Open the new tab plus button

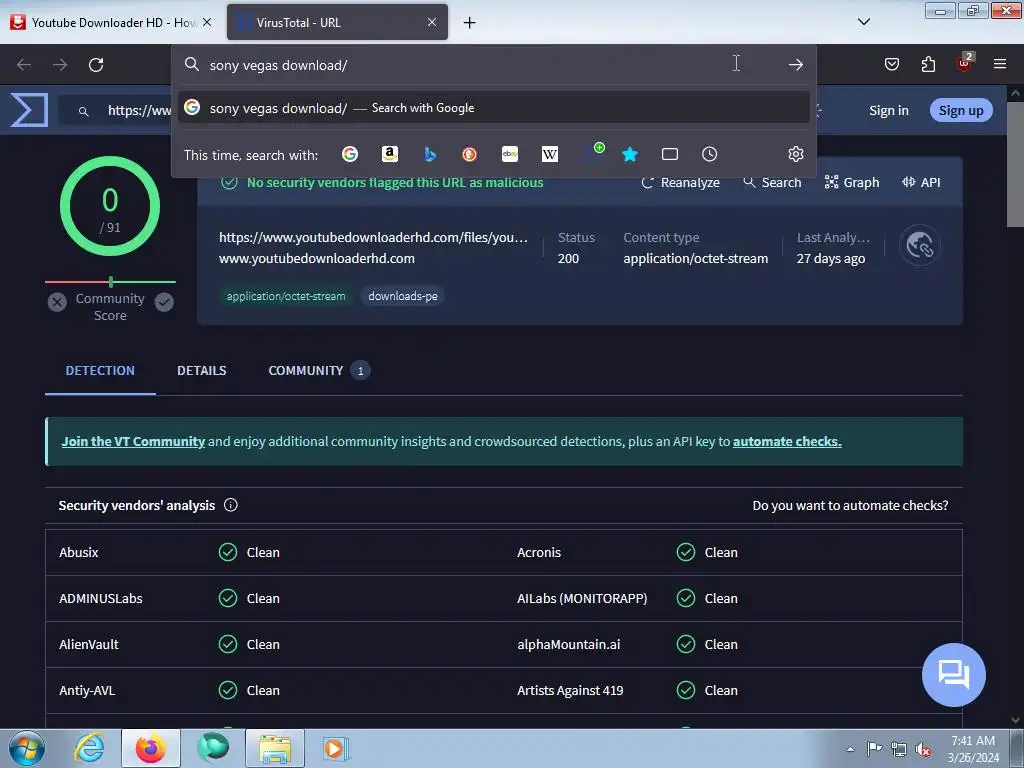click(x=470, y=22)
